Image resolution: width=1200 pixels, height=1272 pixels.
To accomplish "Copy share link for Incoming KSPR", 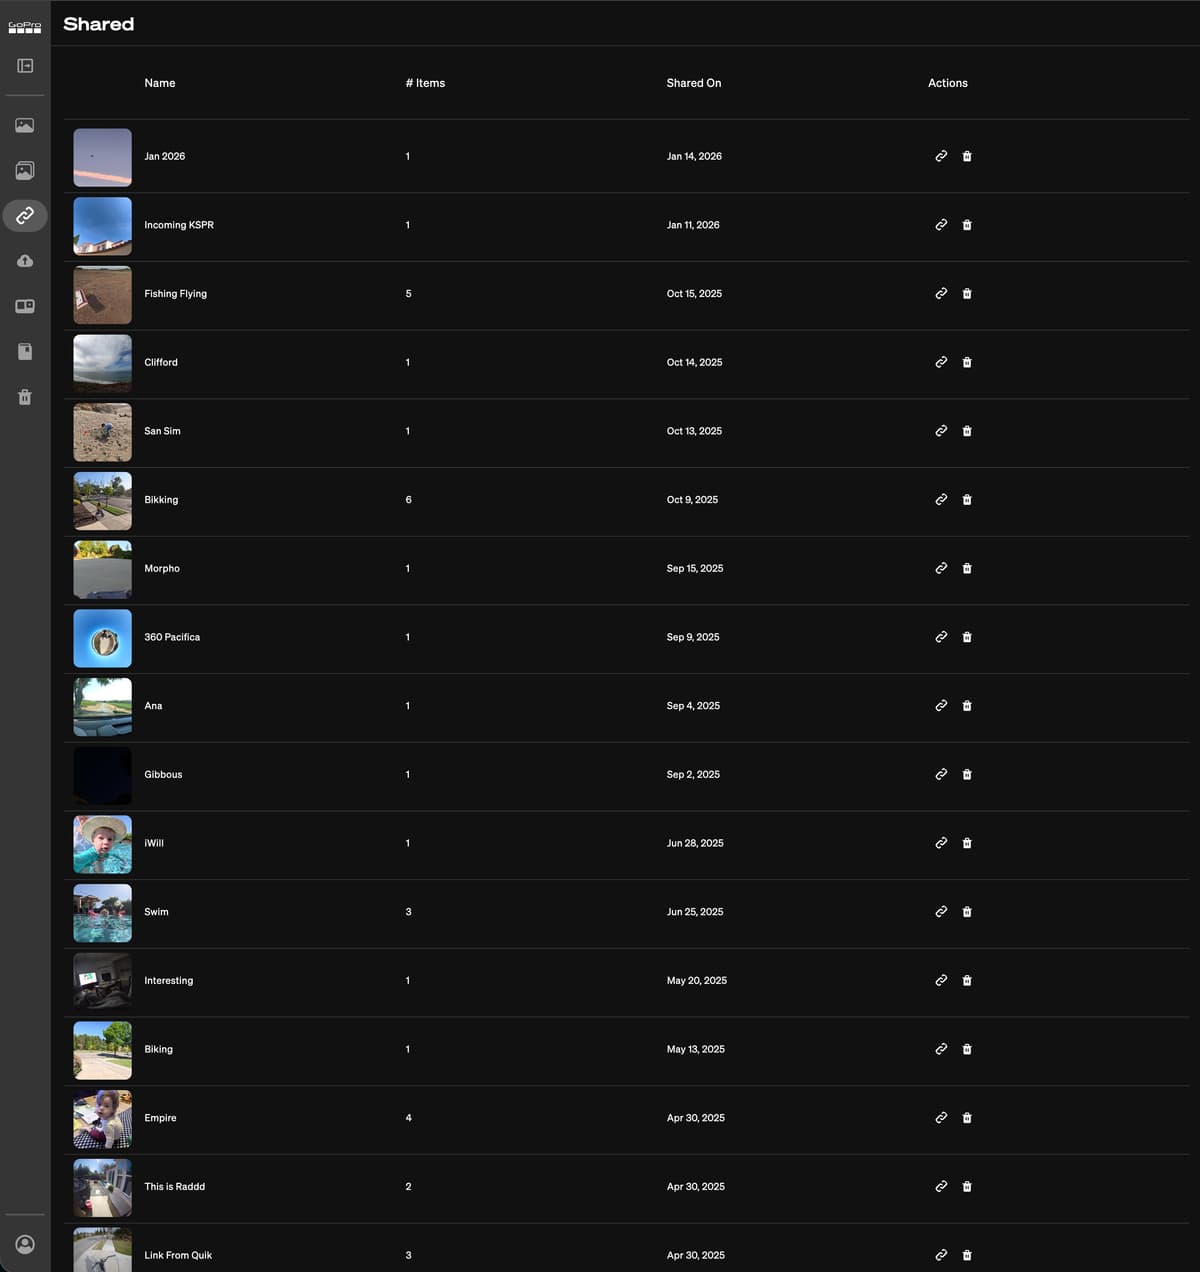I will coord(941,225).
